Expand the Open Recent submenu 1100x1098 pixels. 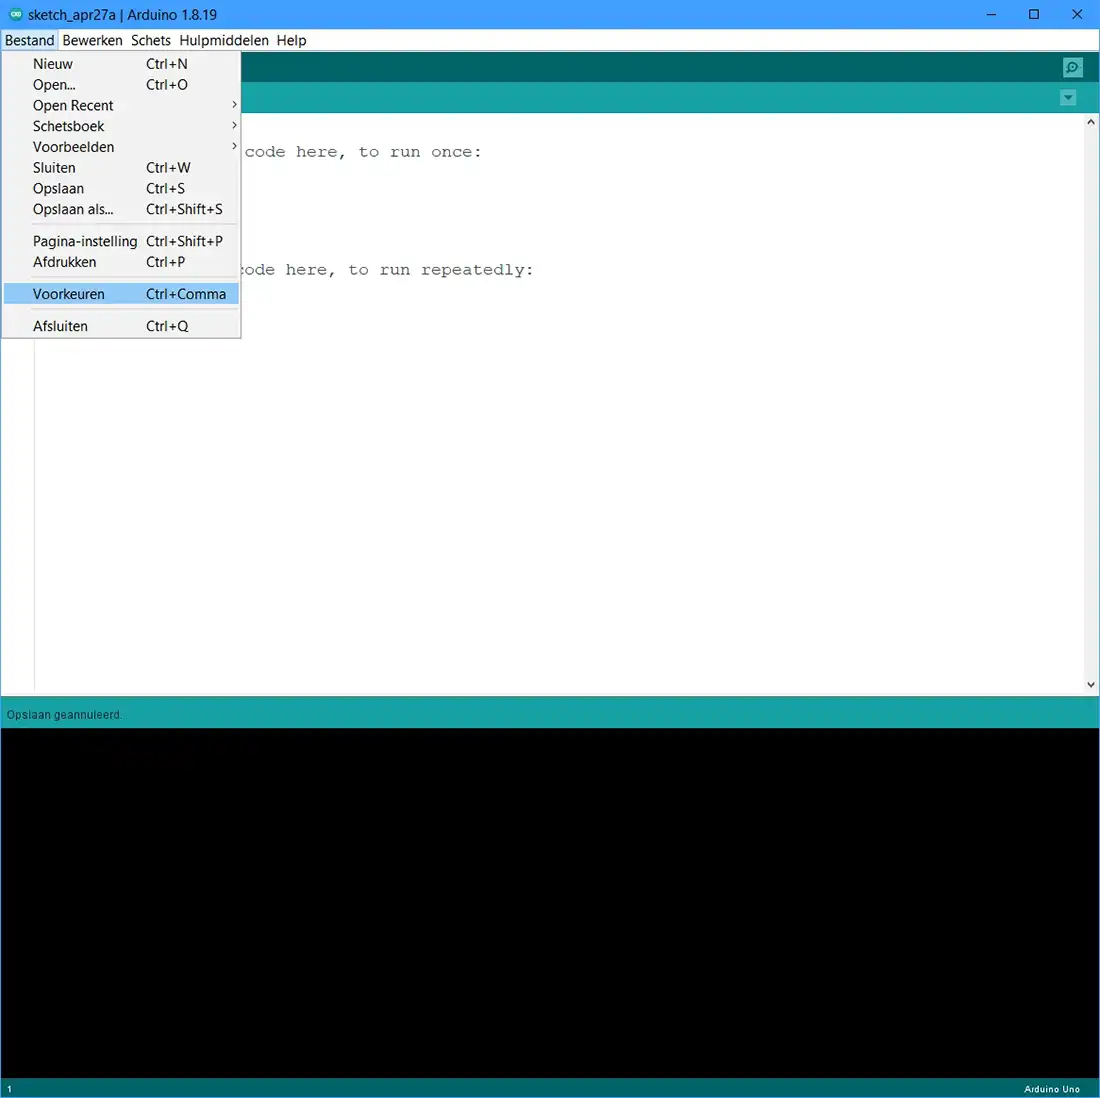(x=120, y=105)
